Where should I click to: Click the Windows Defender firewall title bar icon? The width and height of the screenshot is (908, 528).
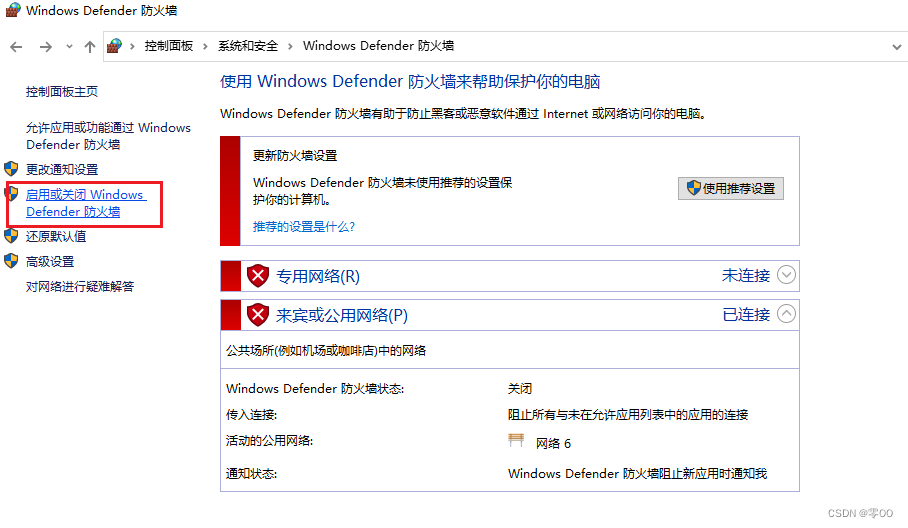point(13,10)
